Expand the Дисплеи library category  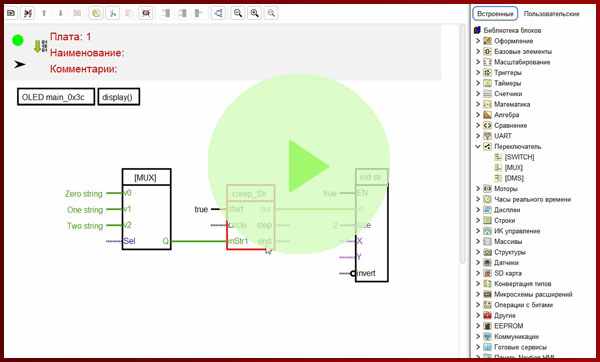click(478, 210)
